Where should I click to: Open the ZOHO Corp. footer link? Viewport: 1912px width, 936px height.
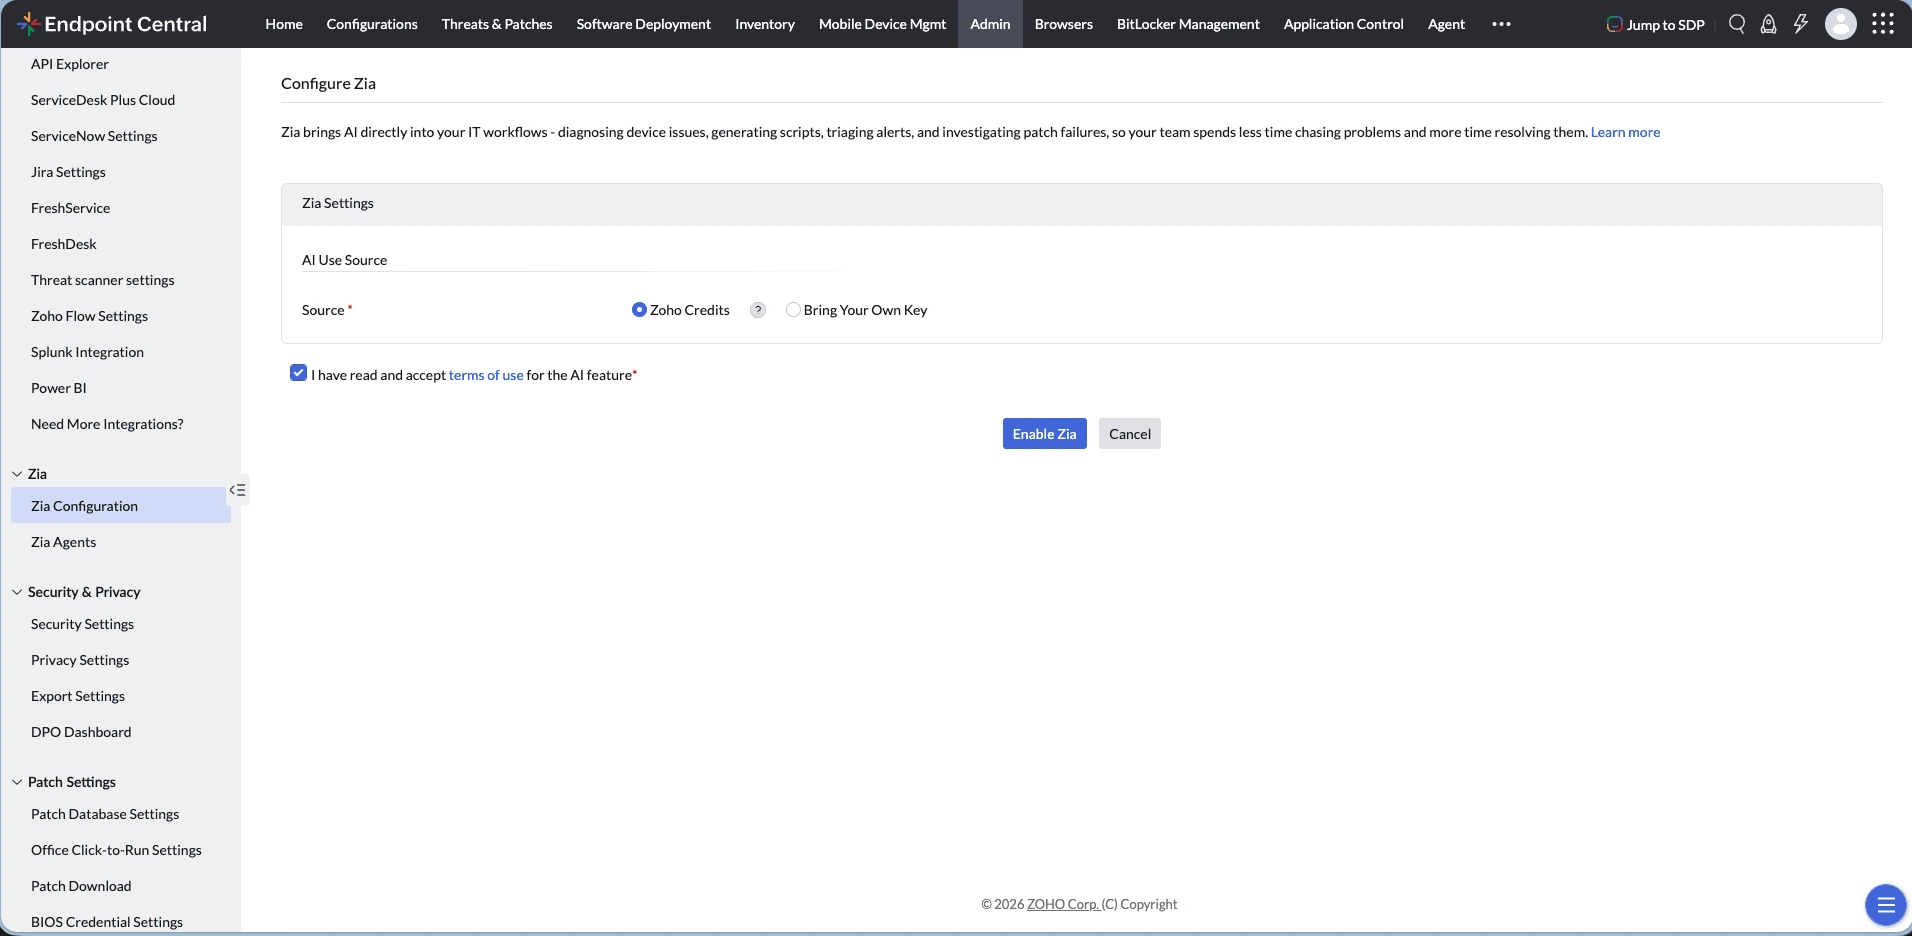click(x=1063, y=904)
